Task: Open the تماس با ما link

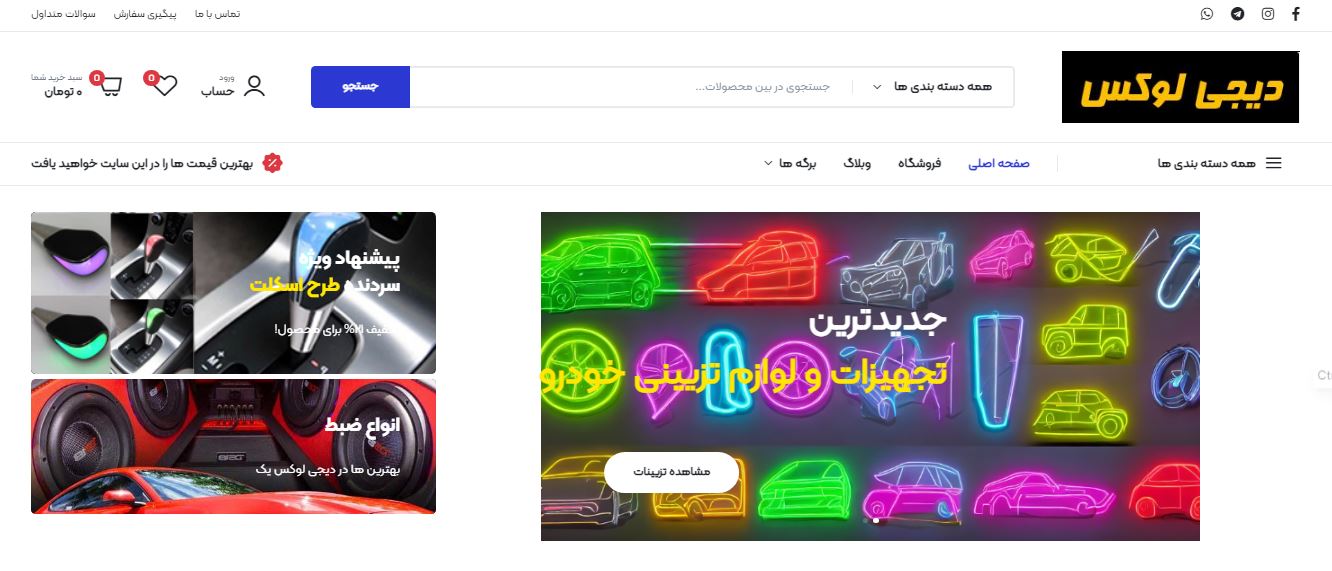Action: coord(220,14)
